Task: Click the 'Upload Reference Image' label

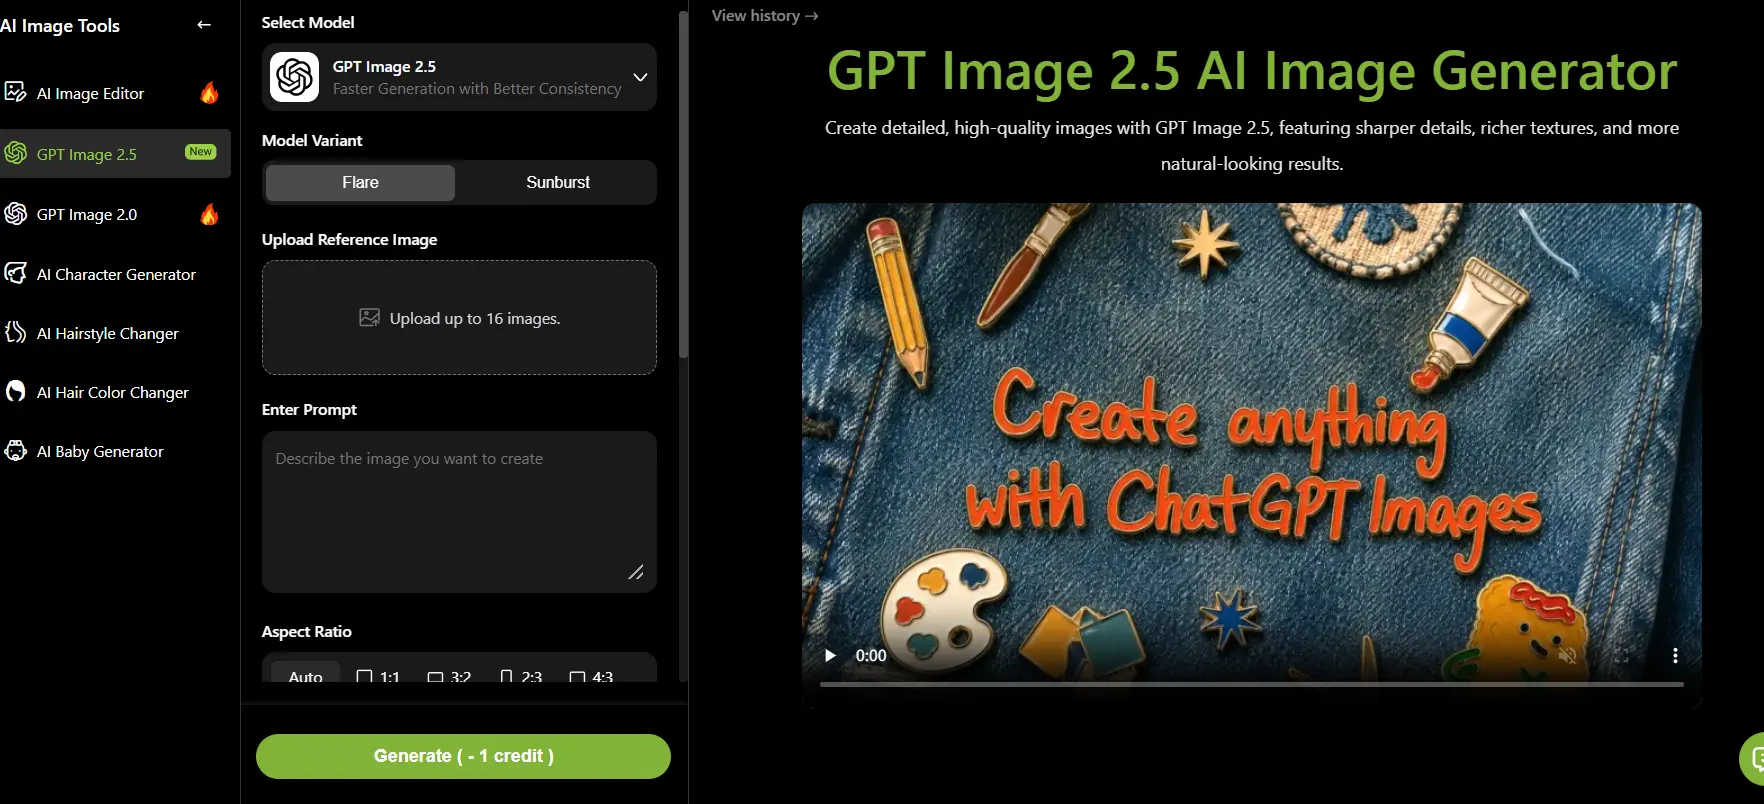Action: (349, 240)
